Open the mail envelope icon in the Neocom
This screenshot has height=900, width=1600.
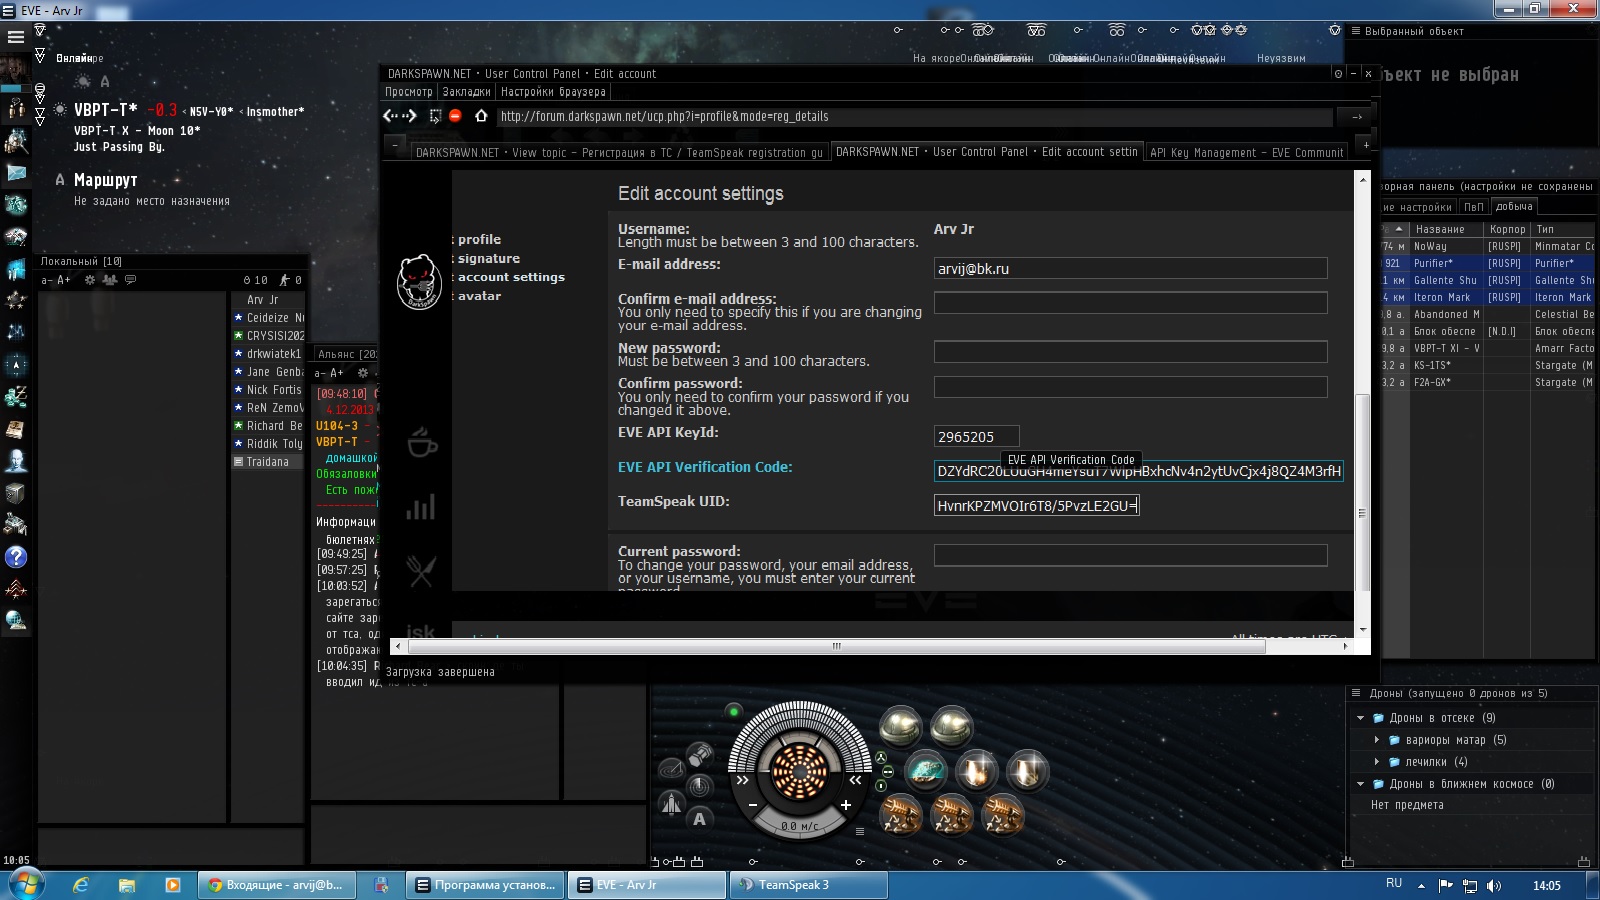pyautogui.click(x=16, y=172)
